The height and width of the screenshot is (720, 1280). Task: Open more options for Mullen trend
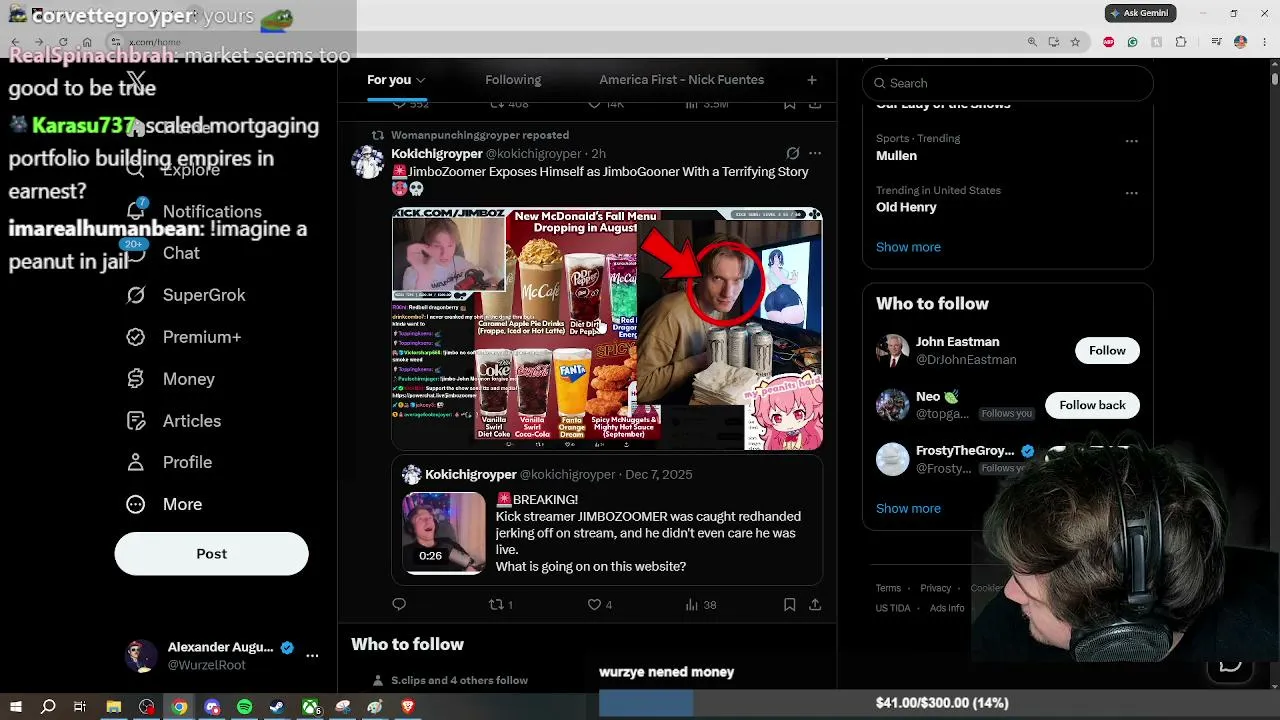click(1132, 141)
